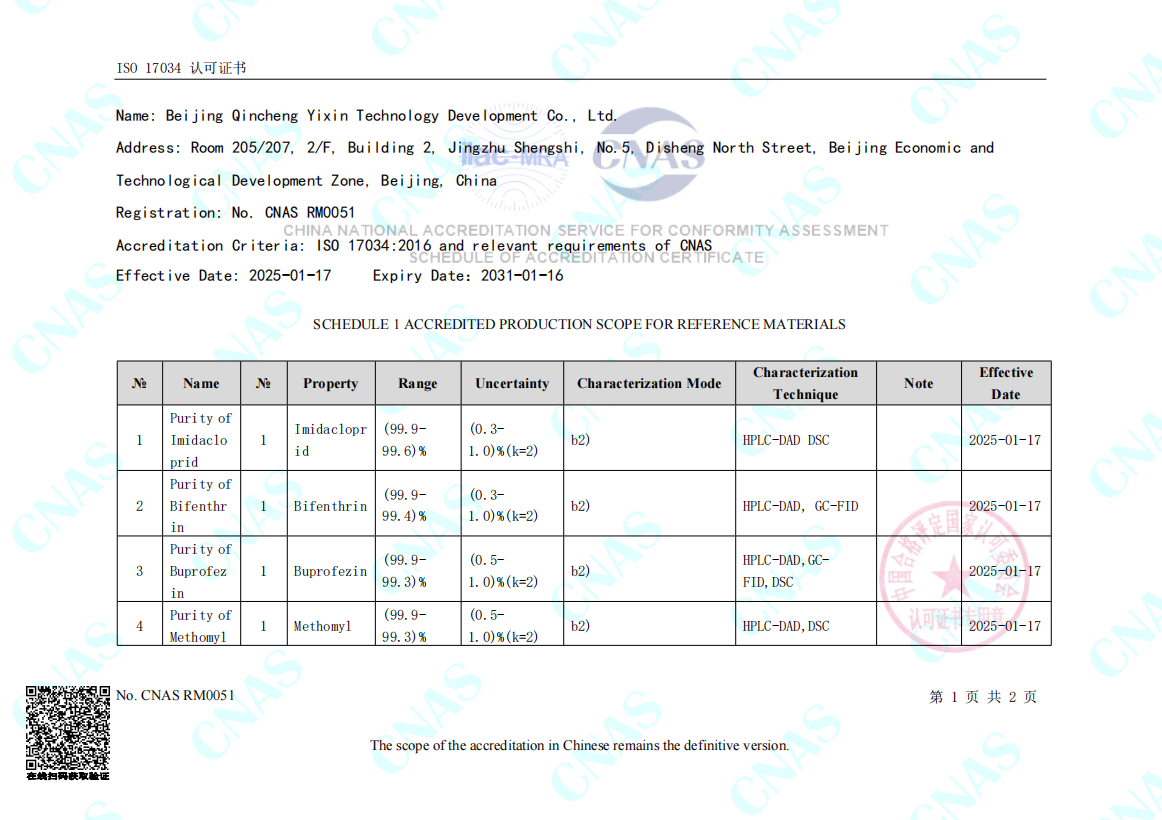Click the 'Buprofezin' property cell
The image size is (1162, 820).
(330, 571)
